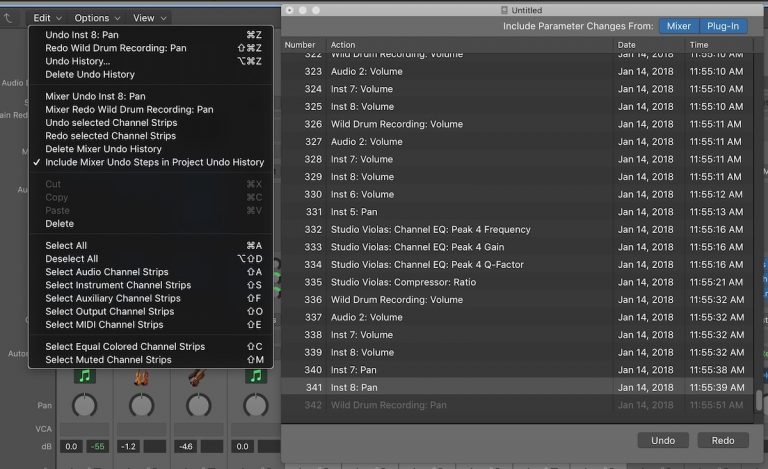Toggle the Mixer parameter changes button
Viewport: 768px width, 469px height.
click(678, 26)
